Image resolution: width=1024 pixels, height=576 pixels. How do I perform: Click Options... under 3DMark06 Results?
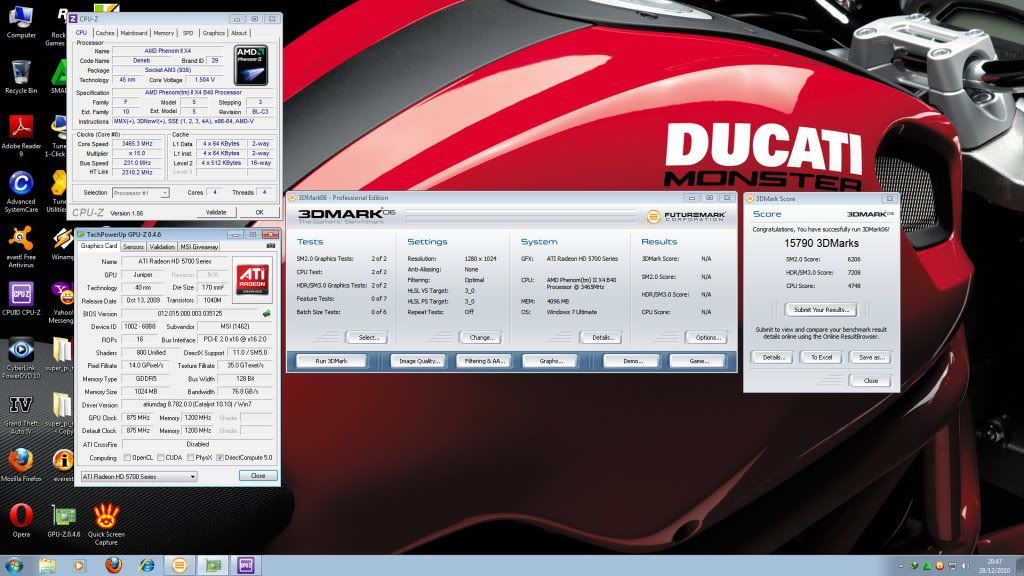[x=708, y=338]
